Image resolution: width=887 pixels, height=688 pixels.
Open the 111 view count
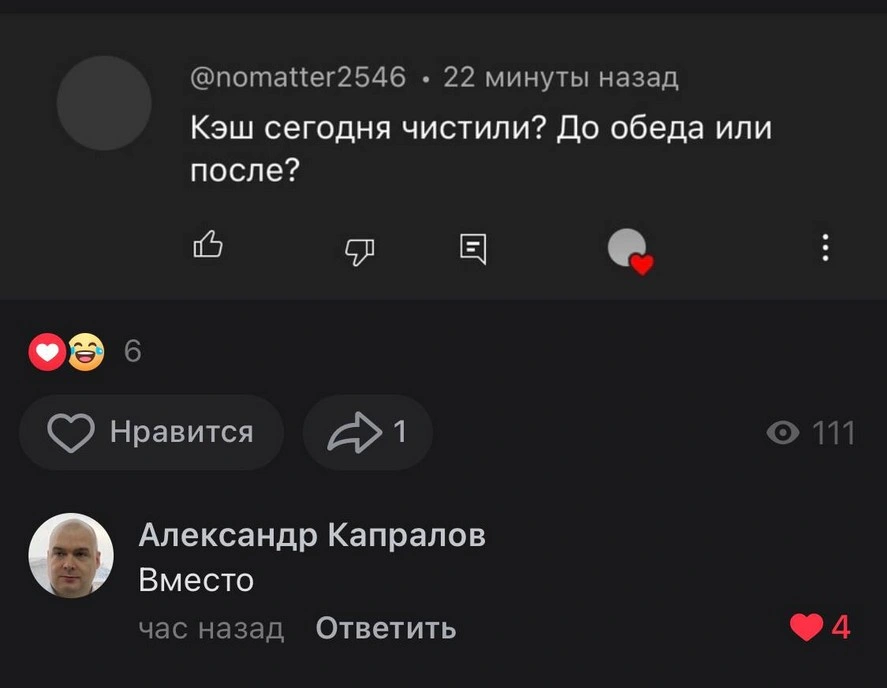tap(833, 433)
